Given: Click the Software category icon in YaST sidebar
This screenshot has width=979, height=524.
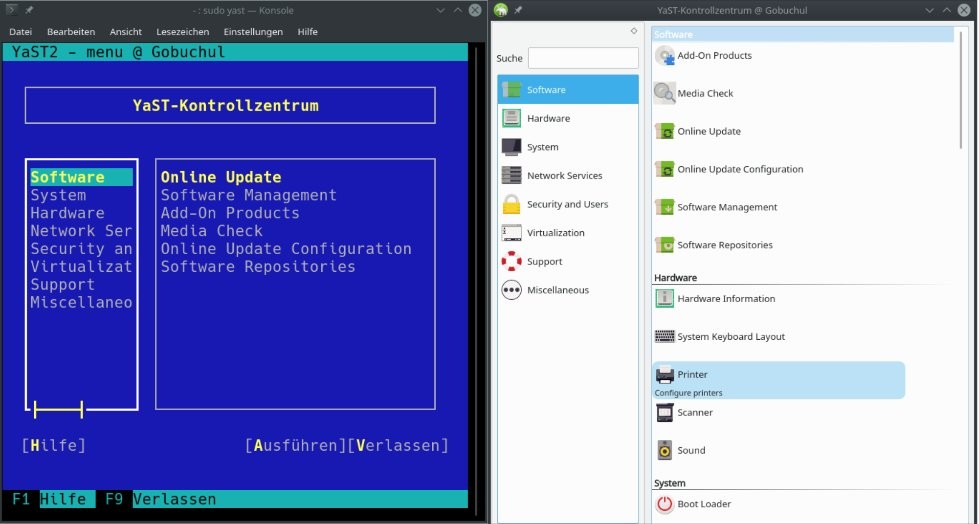Looking at the screenshot, I should pyautogui.click(x=511, y=89).
